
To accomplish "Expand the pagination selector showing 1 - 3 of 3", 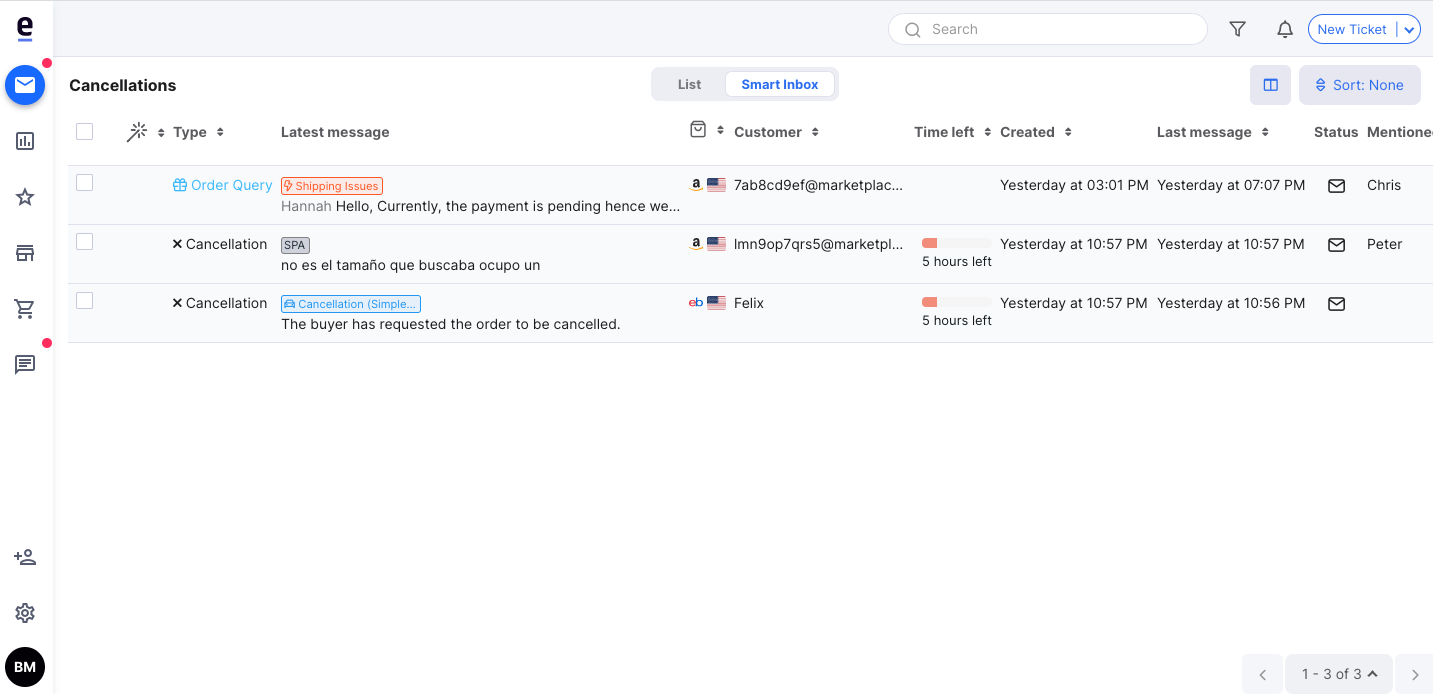I will pyautogui.click(x=1338, y=674).
